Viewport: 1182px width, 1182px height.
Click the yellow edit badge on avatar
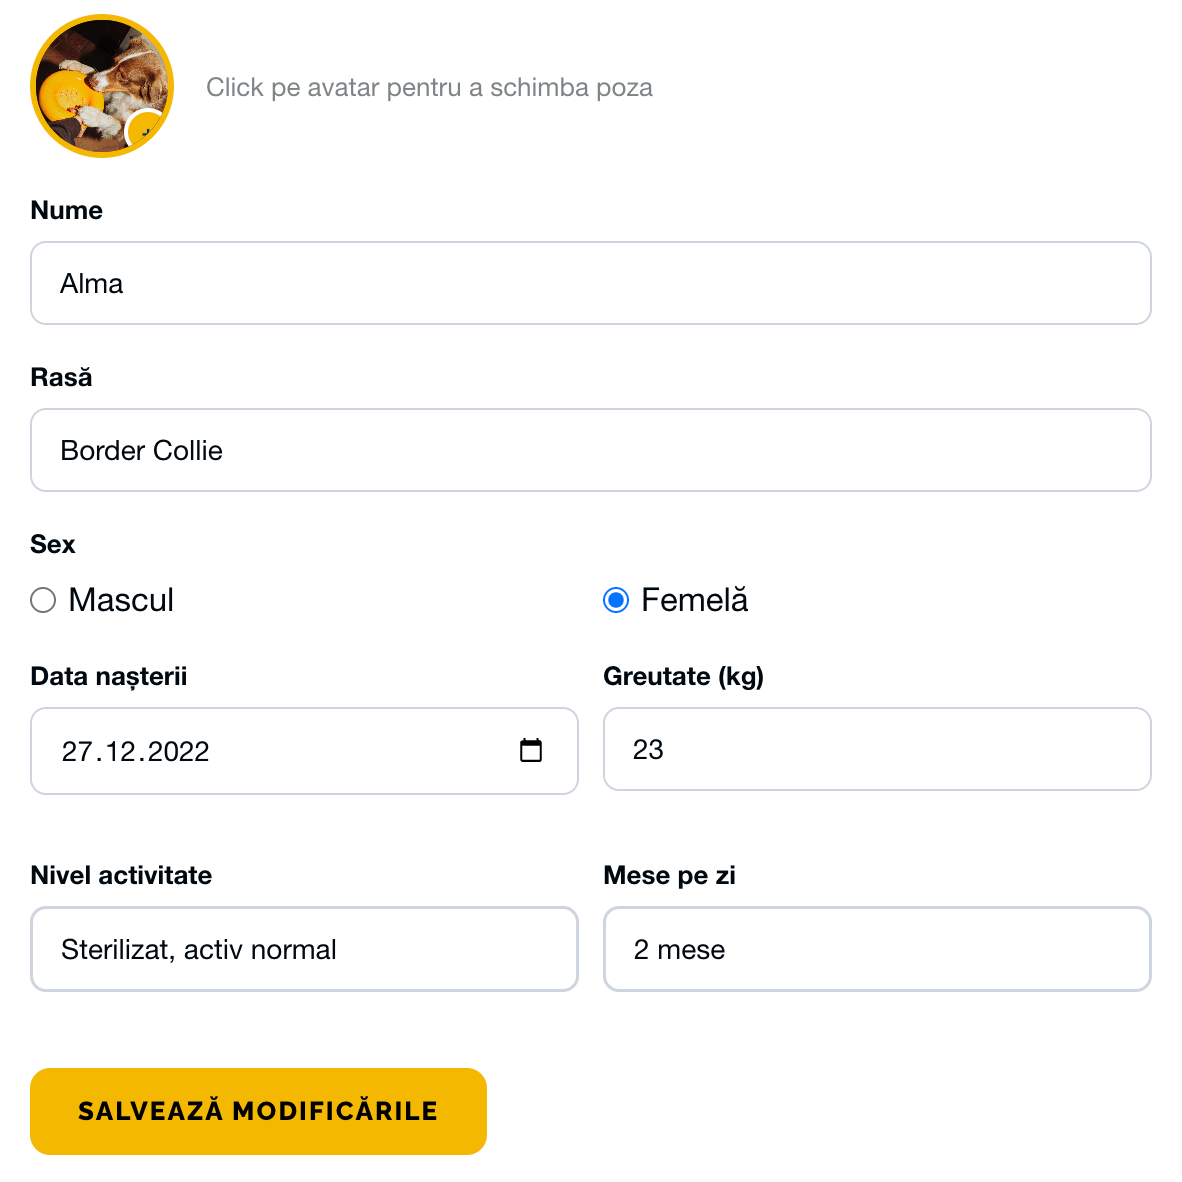click(x=146, y=130)
